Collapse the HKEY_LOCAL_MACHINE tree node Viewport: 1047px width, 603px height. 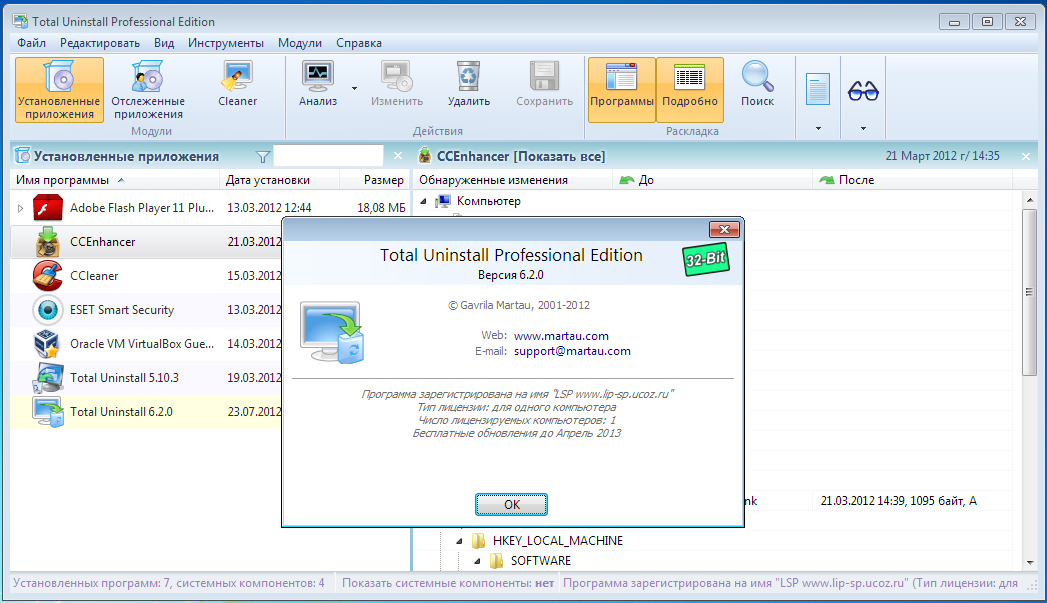point(459,541)
